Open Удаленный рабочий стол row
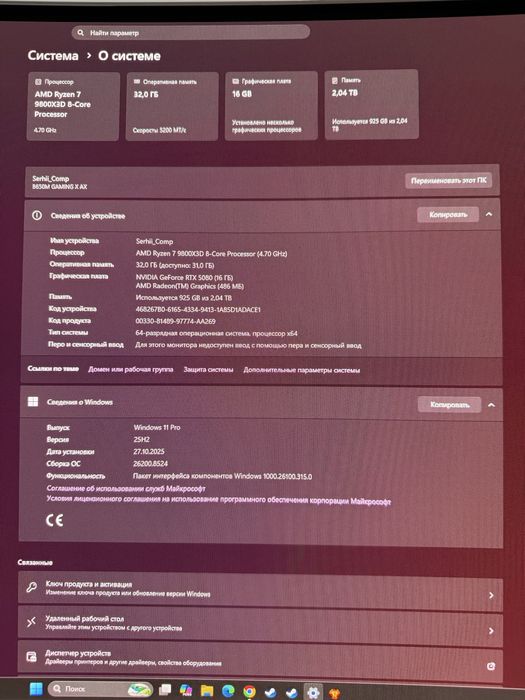The height and width of the screenshot is (700, 525). pos(260,624)
